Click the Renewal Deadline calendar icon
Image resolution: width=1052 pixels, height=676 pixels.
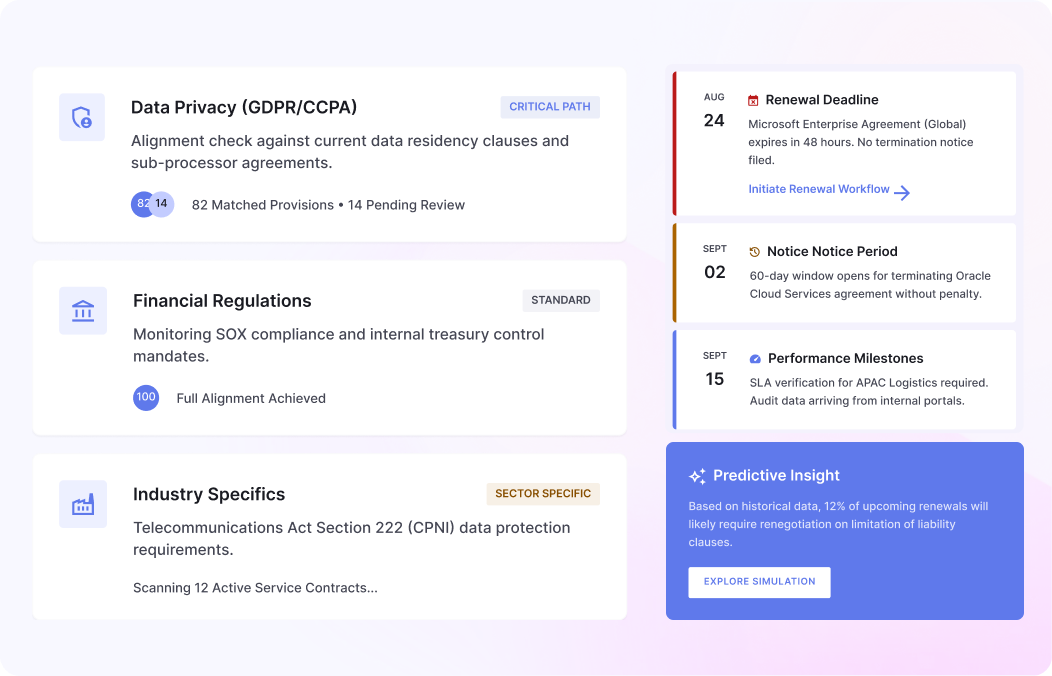tap(753, 101)
